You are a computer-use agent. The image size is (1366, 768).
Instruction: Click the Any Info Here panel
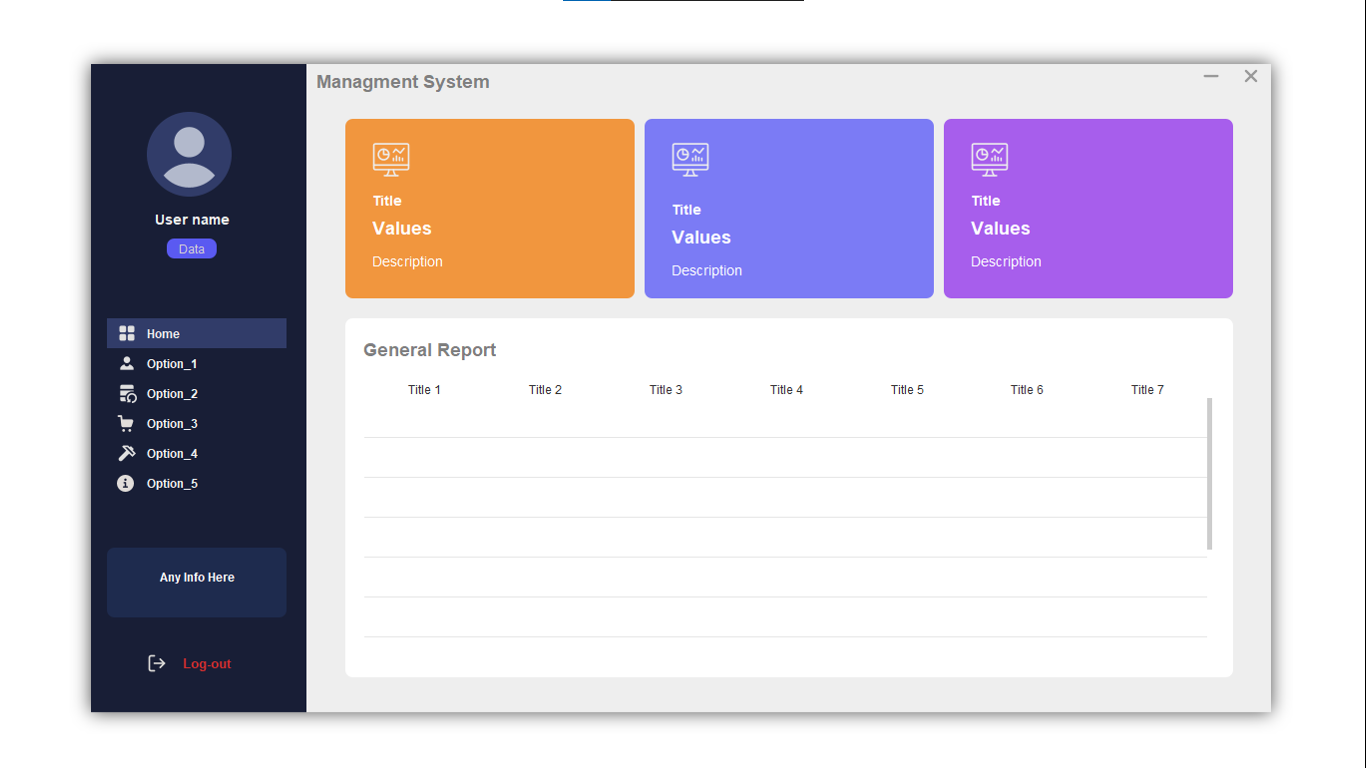(197, 582)
